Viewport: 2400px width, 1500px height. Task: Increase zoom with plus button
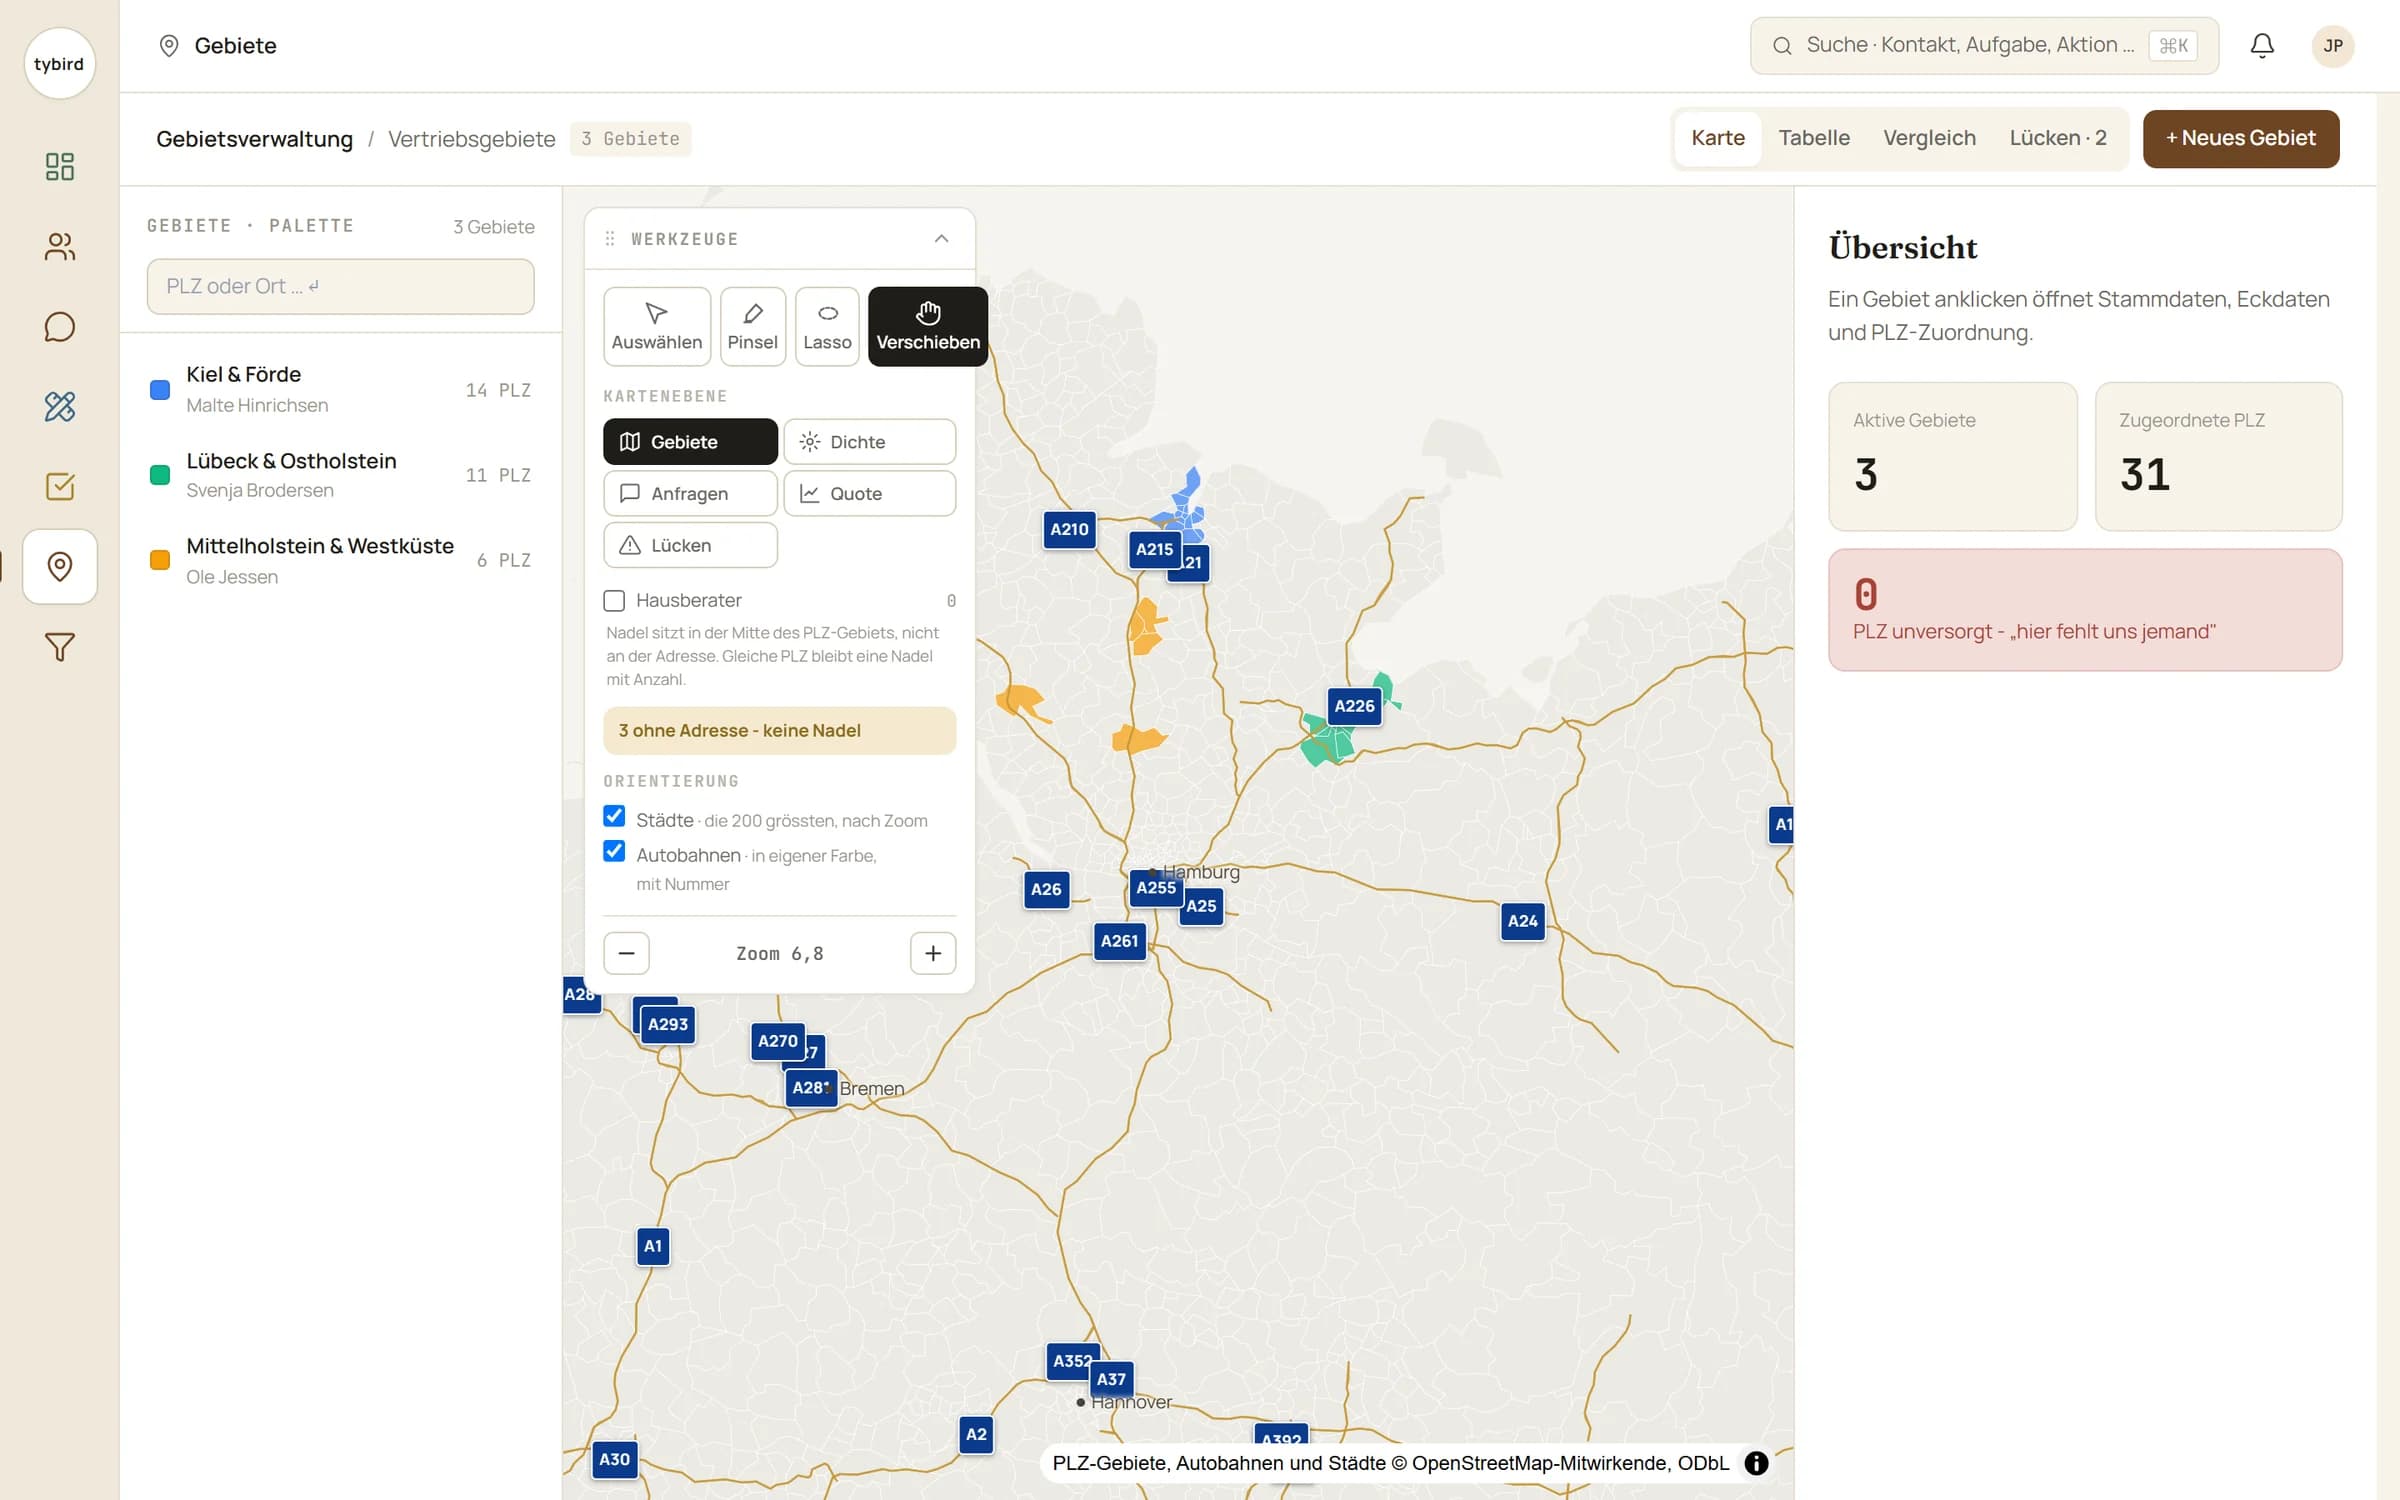click(x=933, y=953)
